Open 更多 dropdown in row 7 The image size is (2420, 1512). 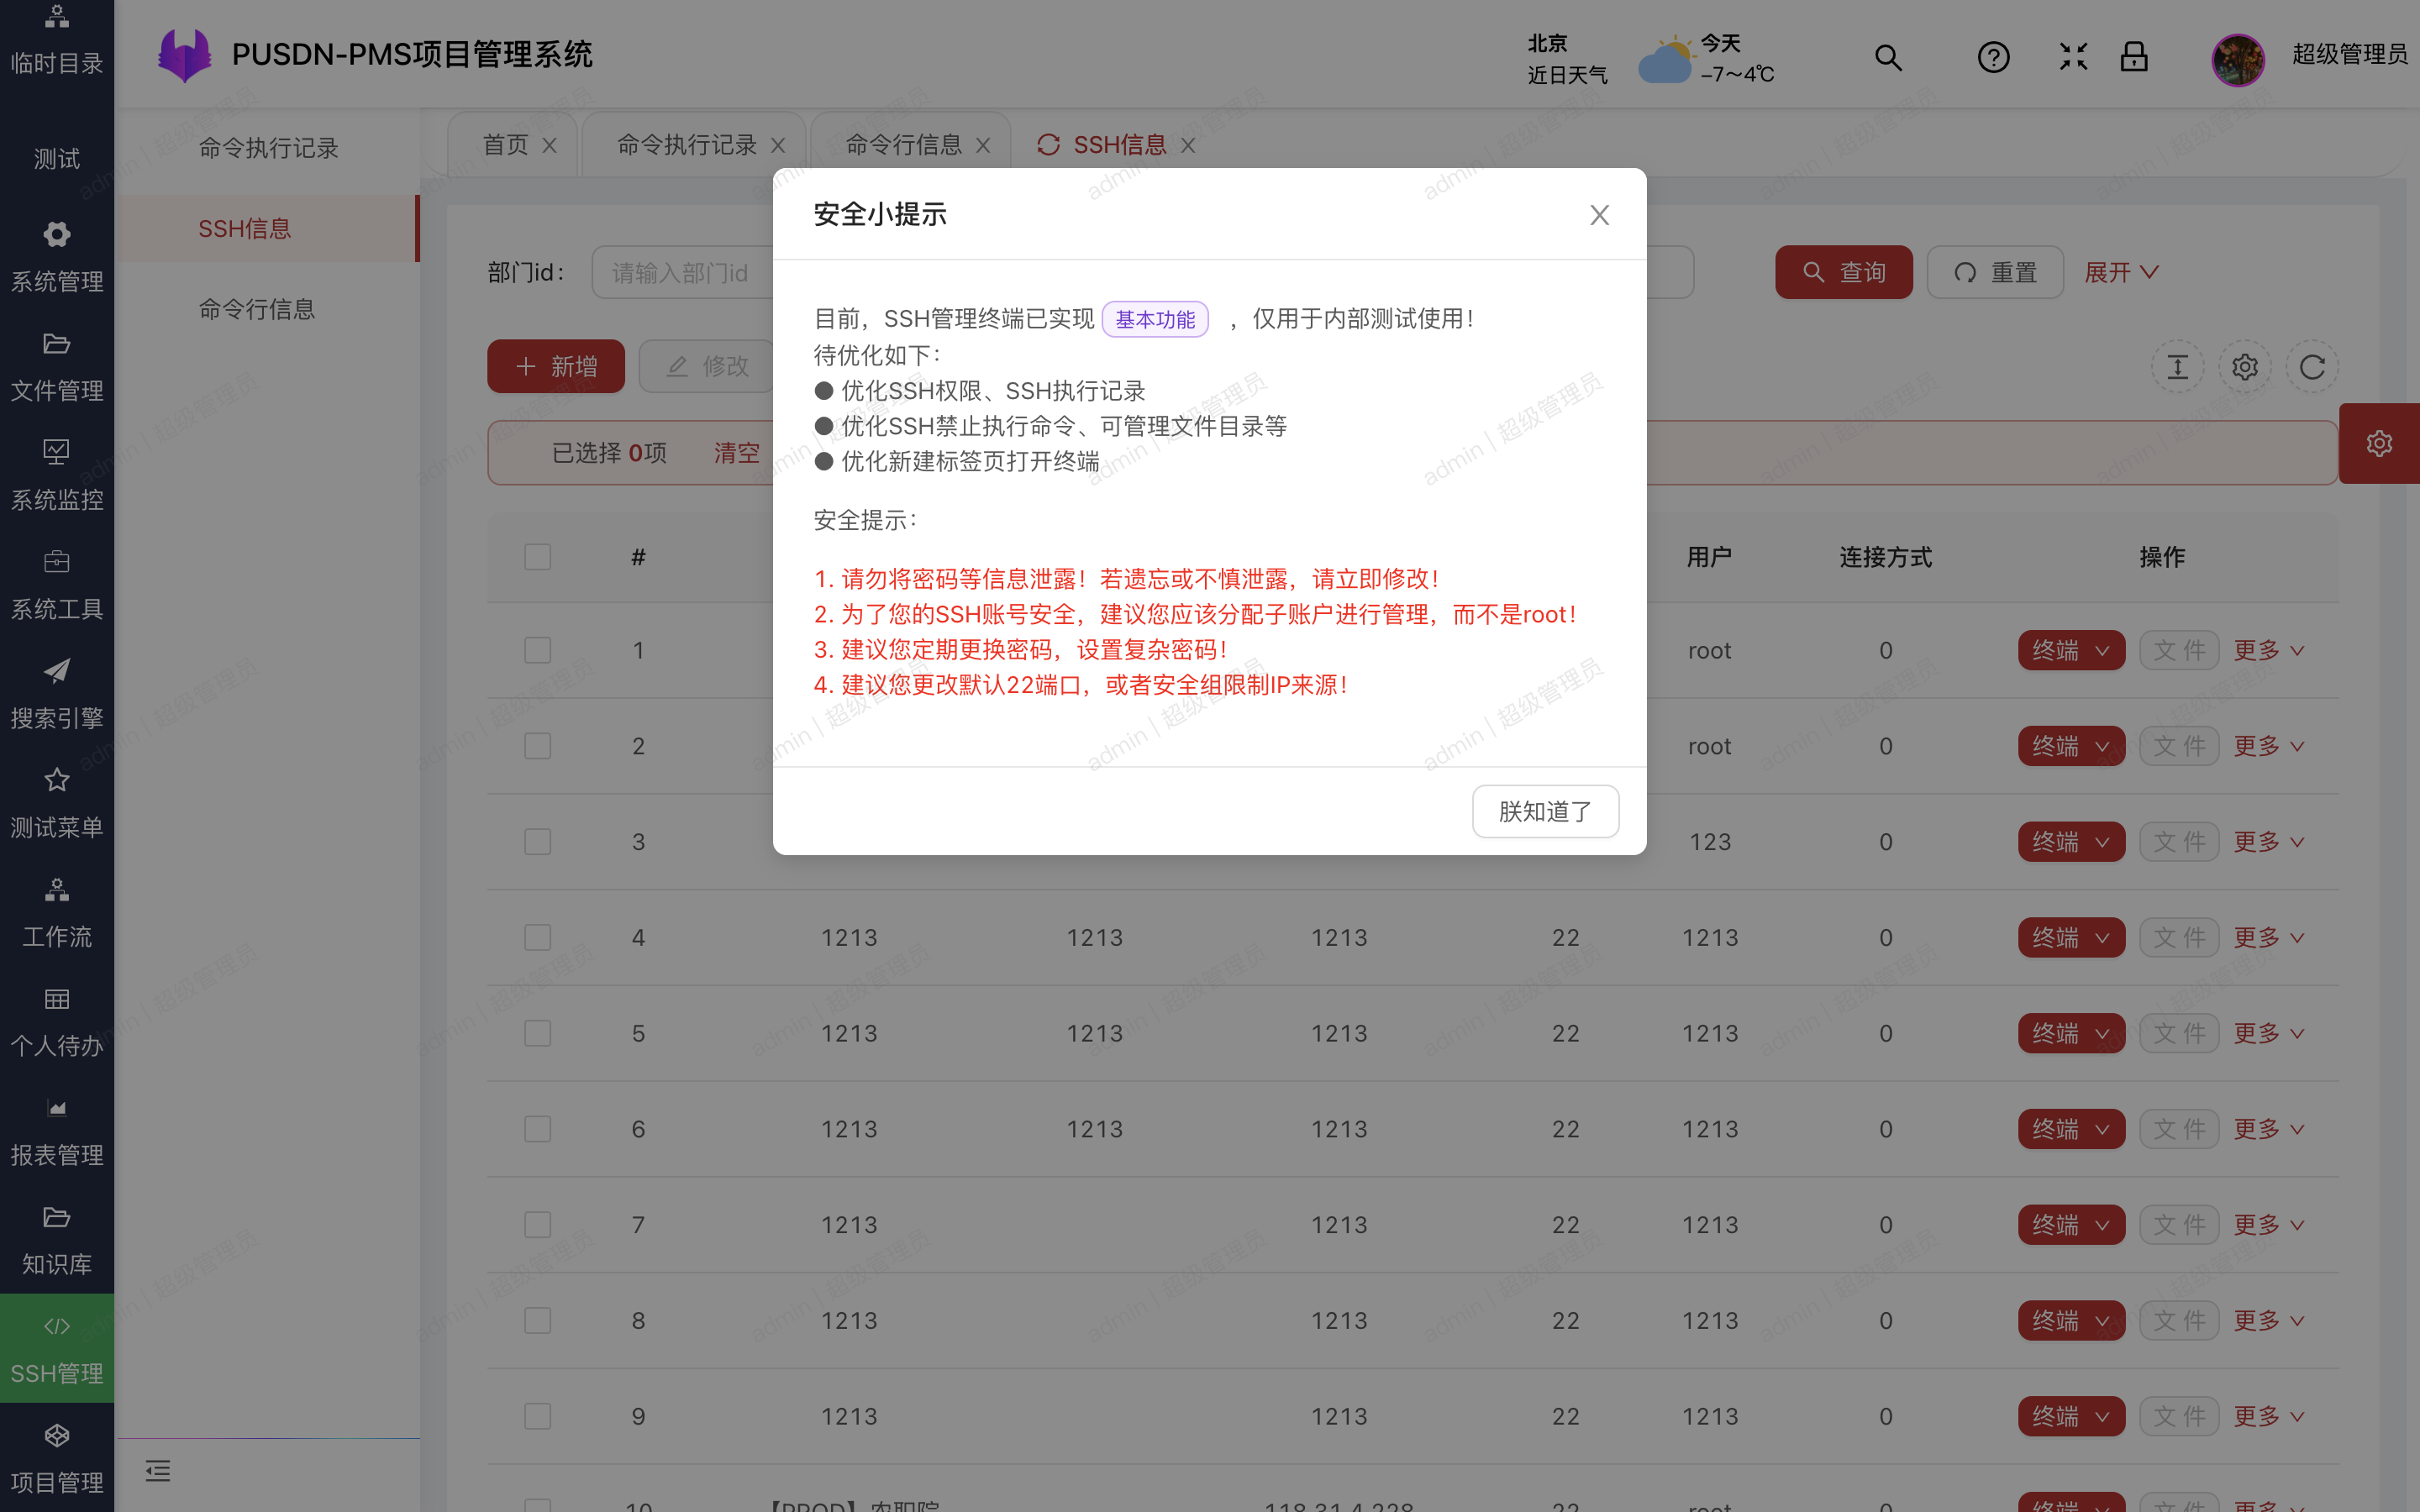pyautogui.click(x=2268, y=1225)
